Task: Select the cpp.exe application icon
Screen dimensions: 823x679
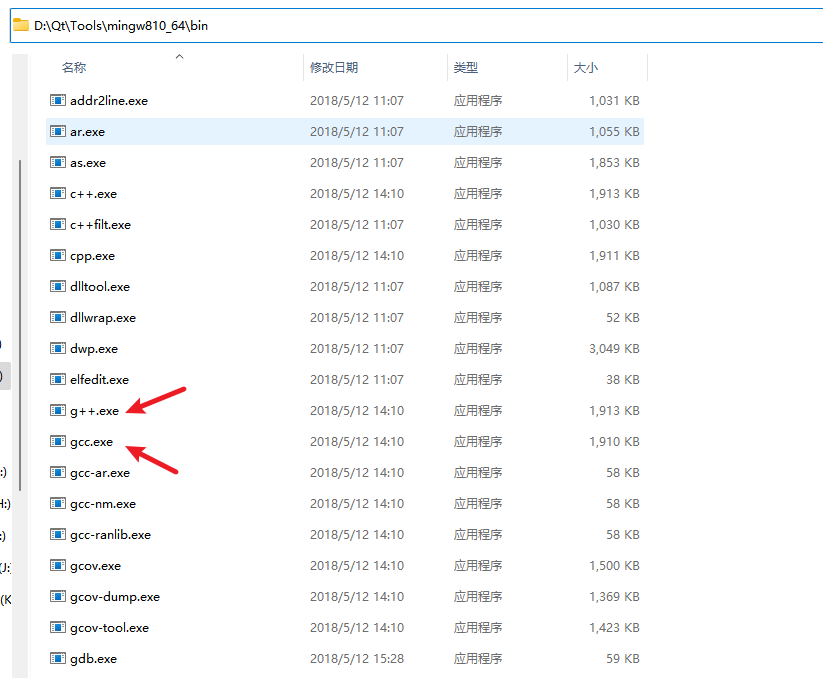Action: 57,255
